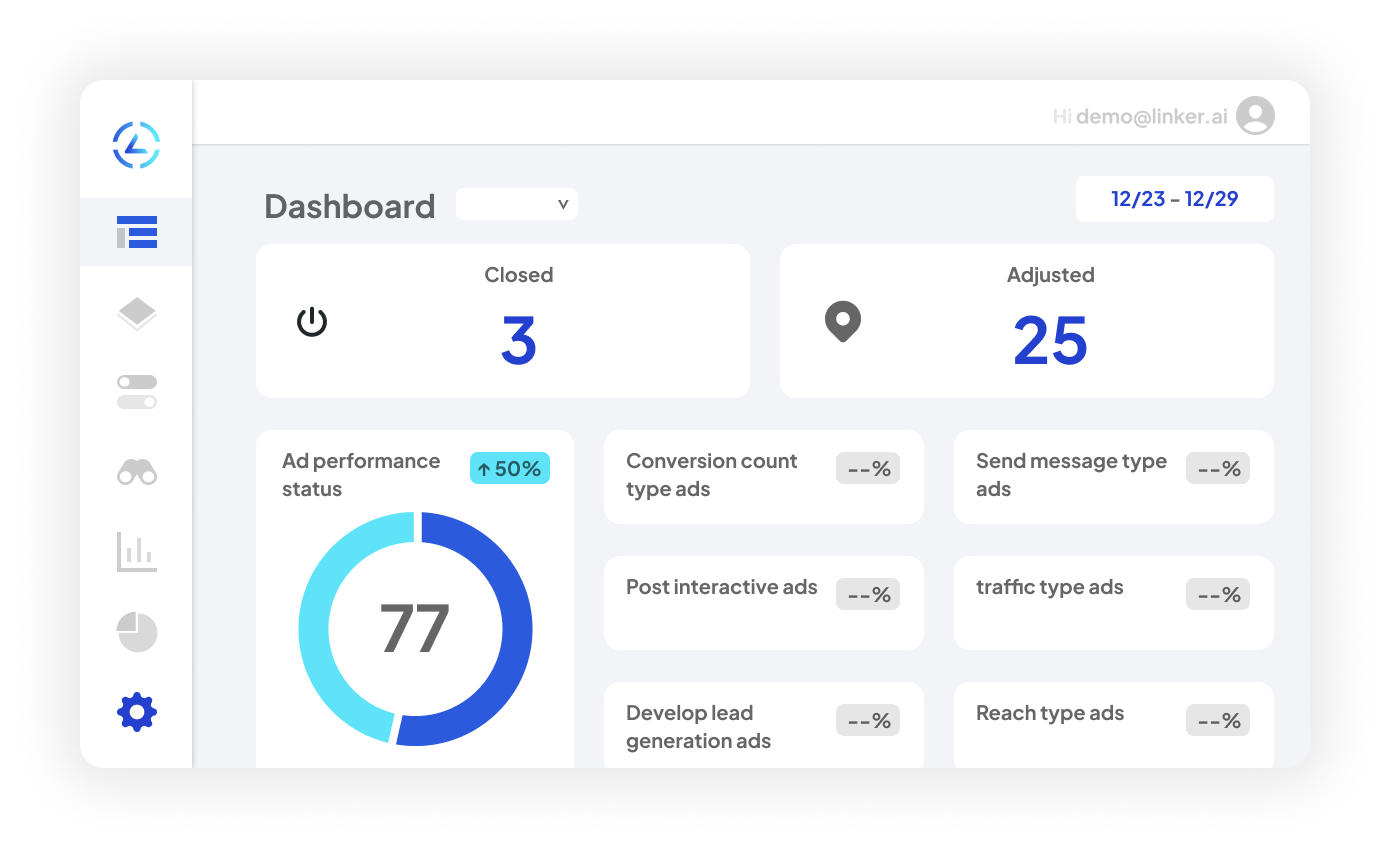Open Conversion count type ads card
Screen dimensions: 1390x848
tap(764, 477)
